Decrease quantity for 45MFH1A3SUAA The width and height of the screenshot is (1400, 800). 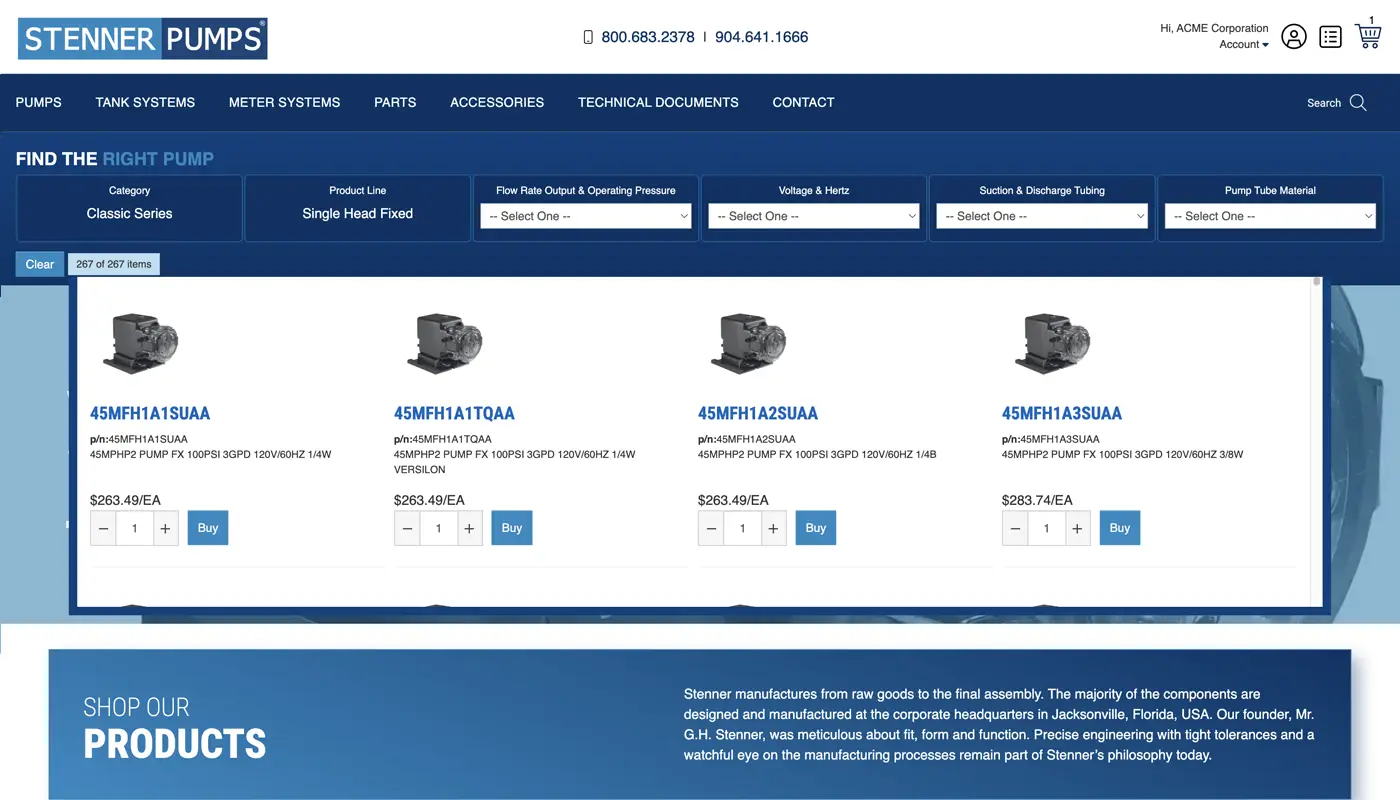tap(1016, 528)
